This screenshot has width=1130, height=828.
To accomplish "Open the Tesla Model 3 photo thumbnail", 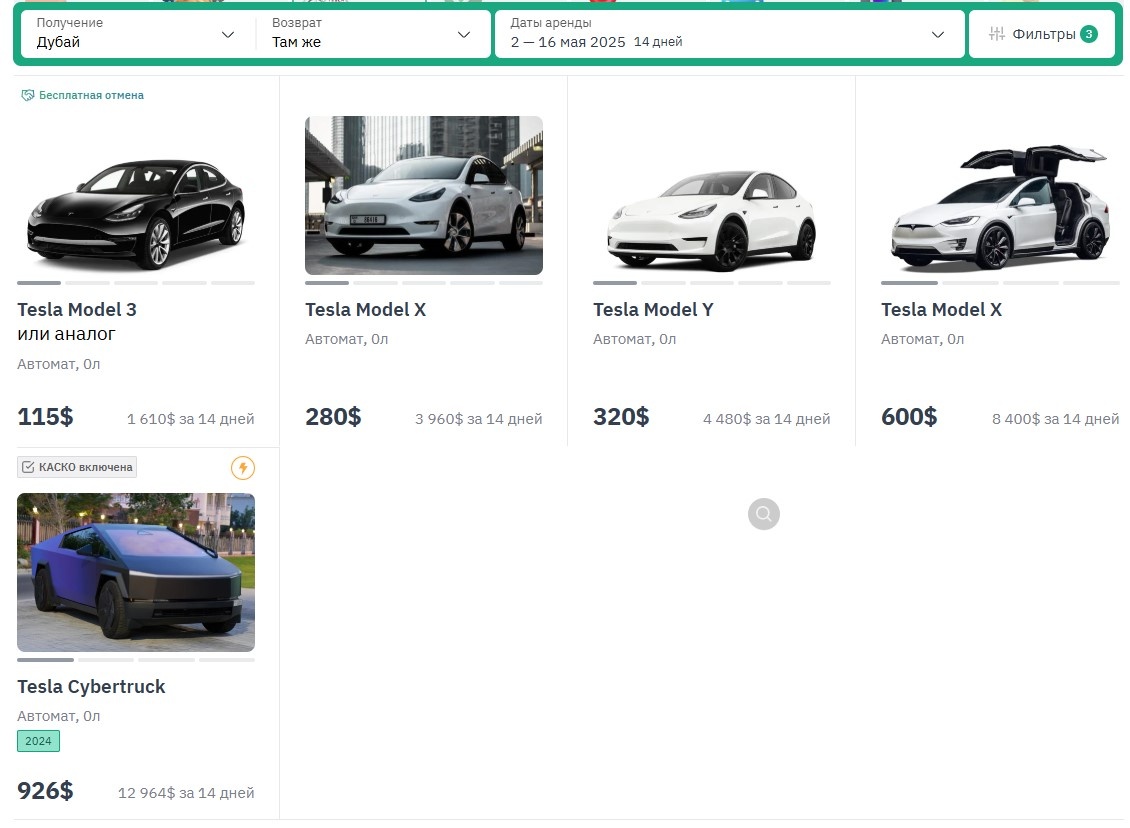I will (x=135, y=212).
